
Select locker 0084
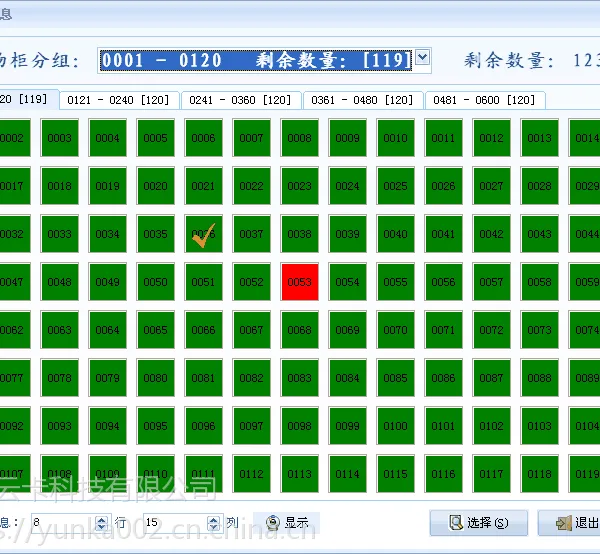click(x=347, y=378)
